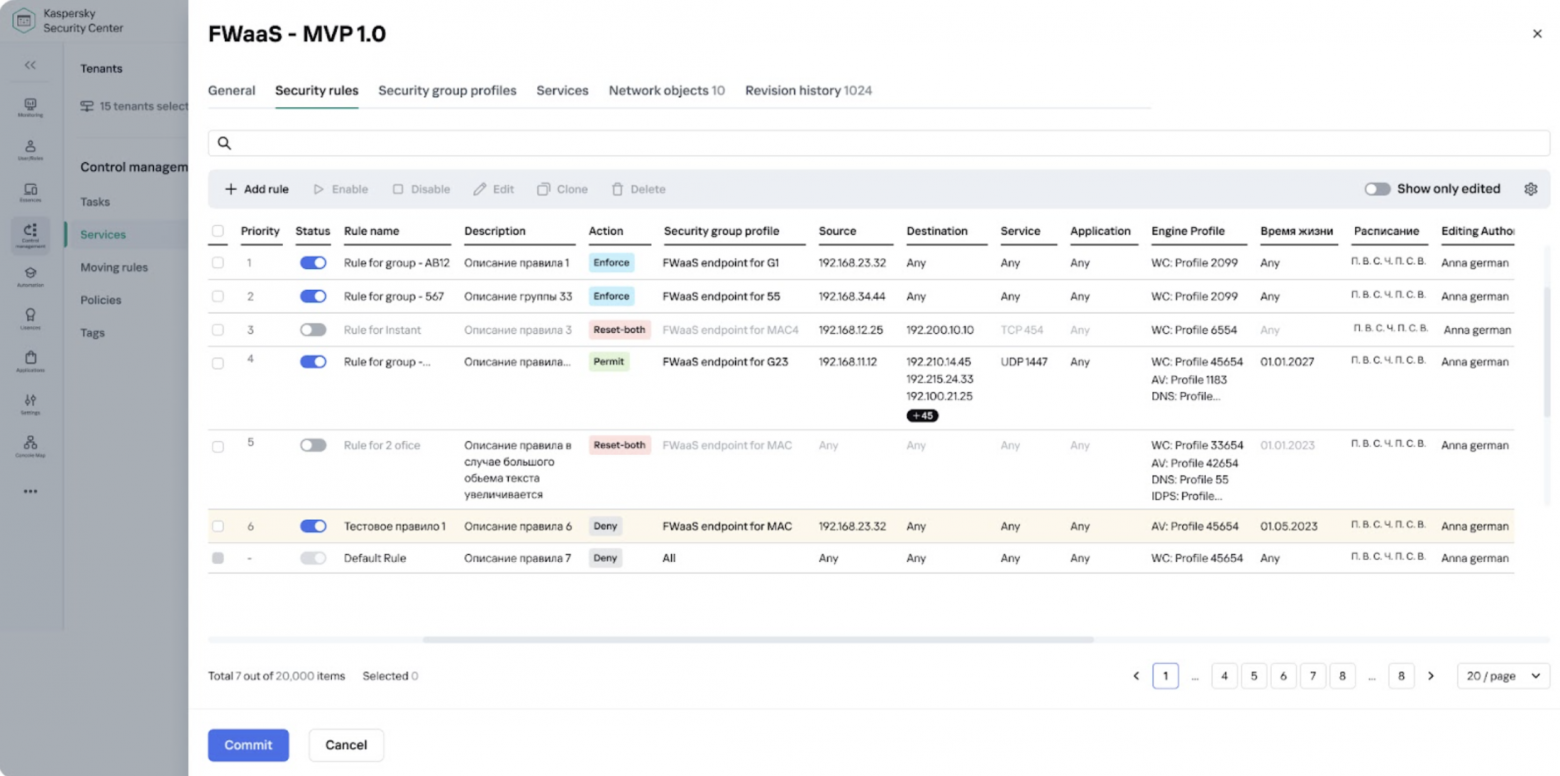Click the Clone toolbar button
Viewport: 1560px width, 776px height.
[562, 189]
